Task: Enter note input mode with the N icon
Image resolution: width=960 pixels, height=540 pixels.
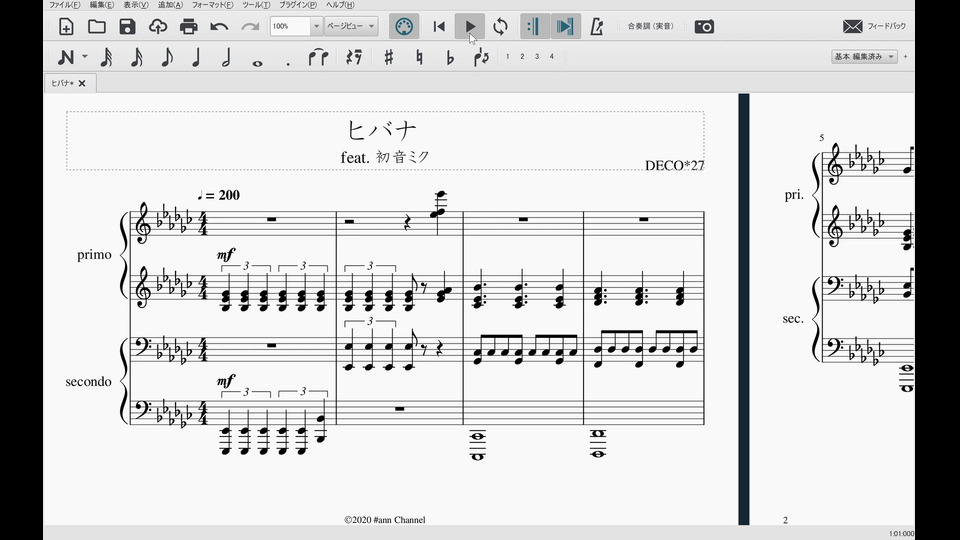Action: (66, 57)
